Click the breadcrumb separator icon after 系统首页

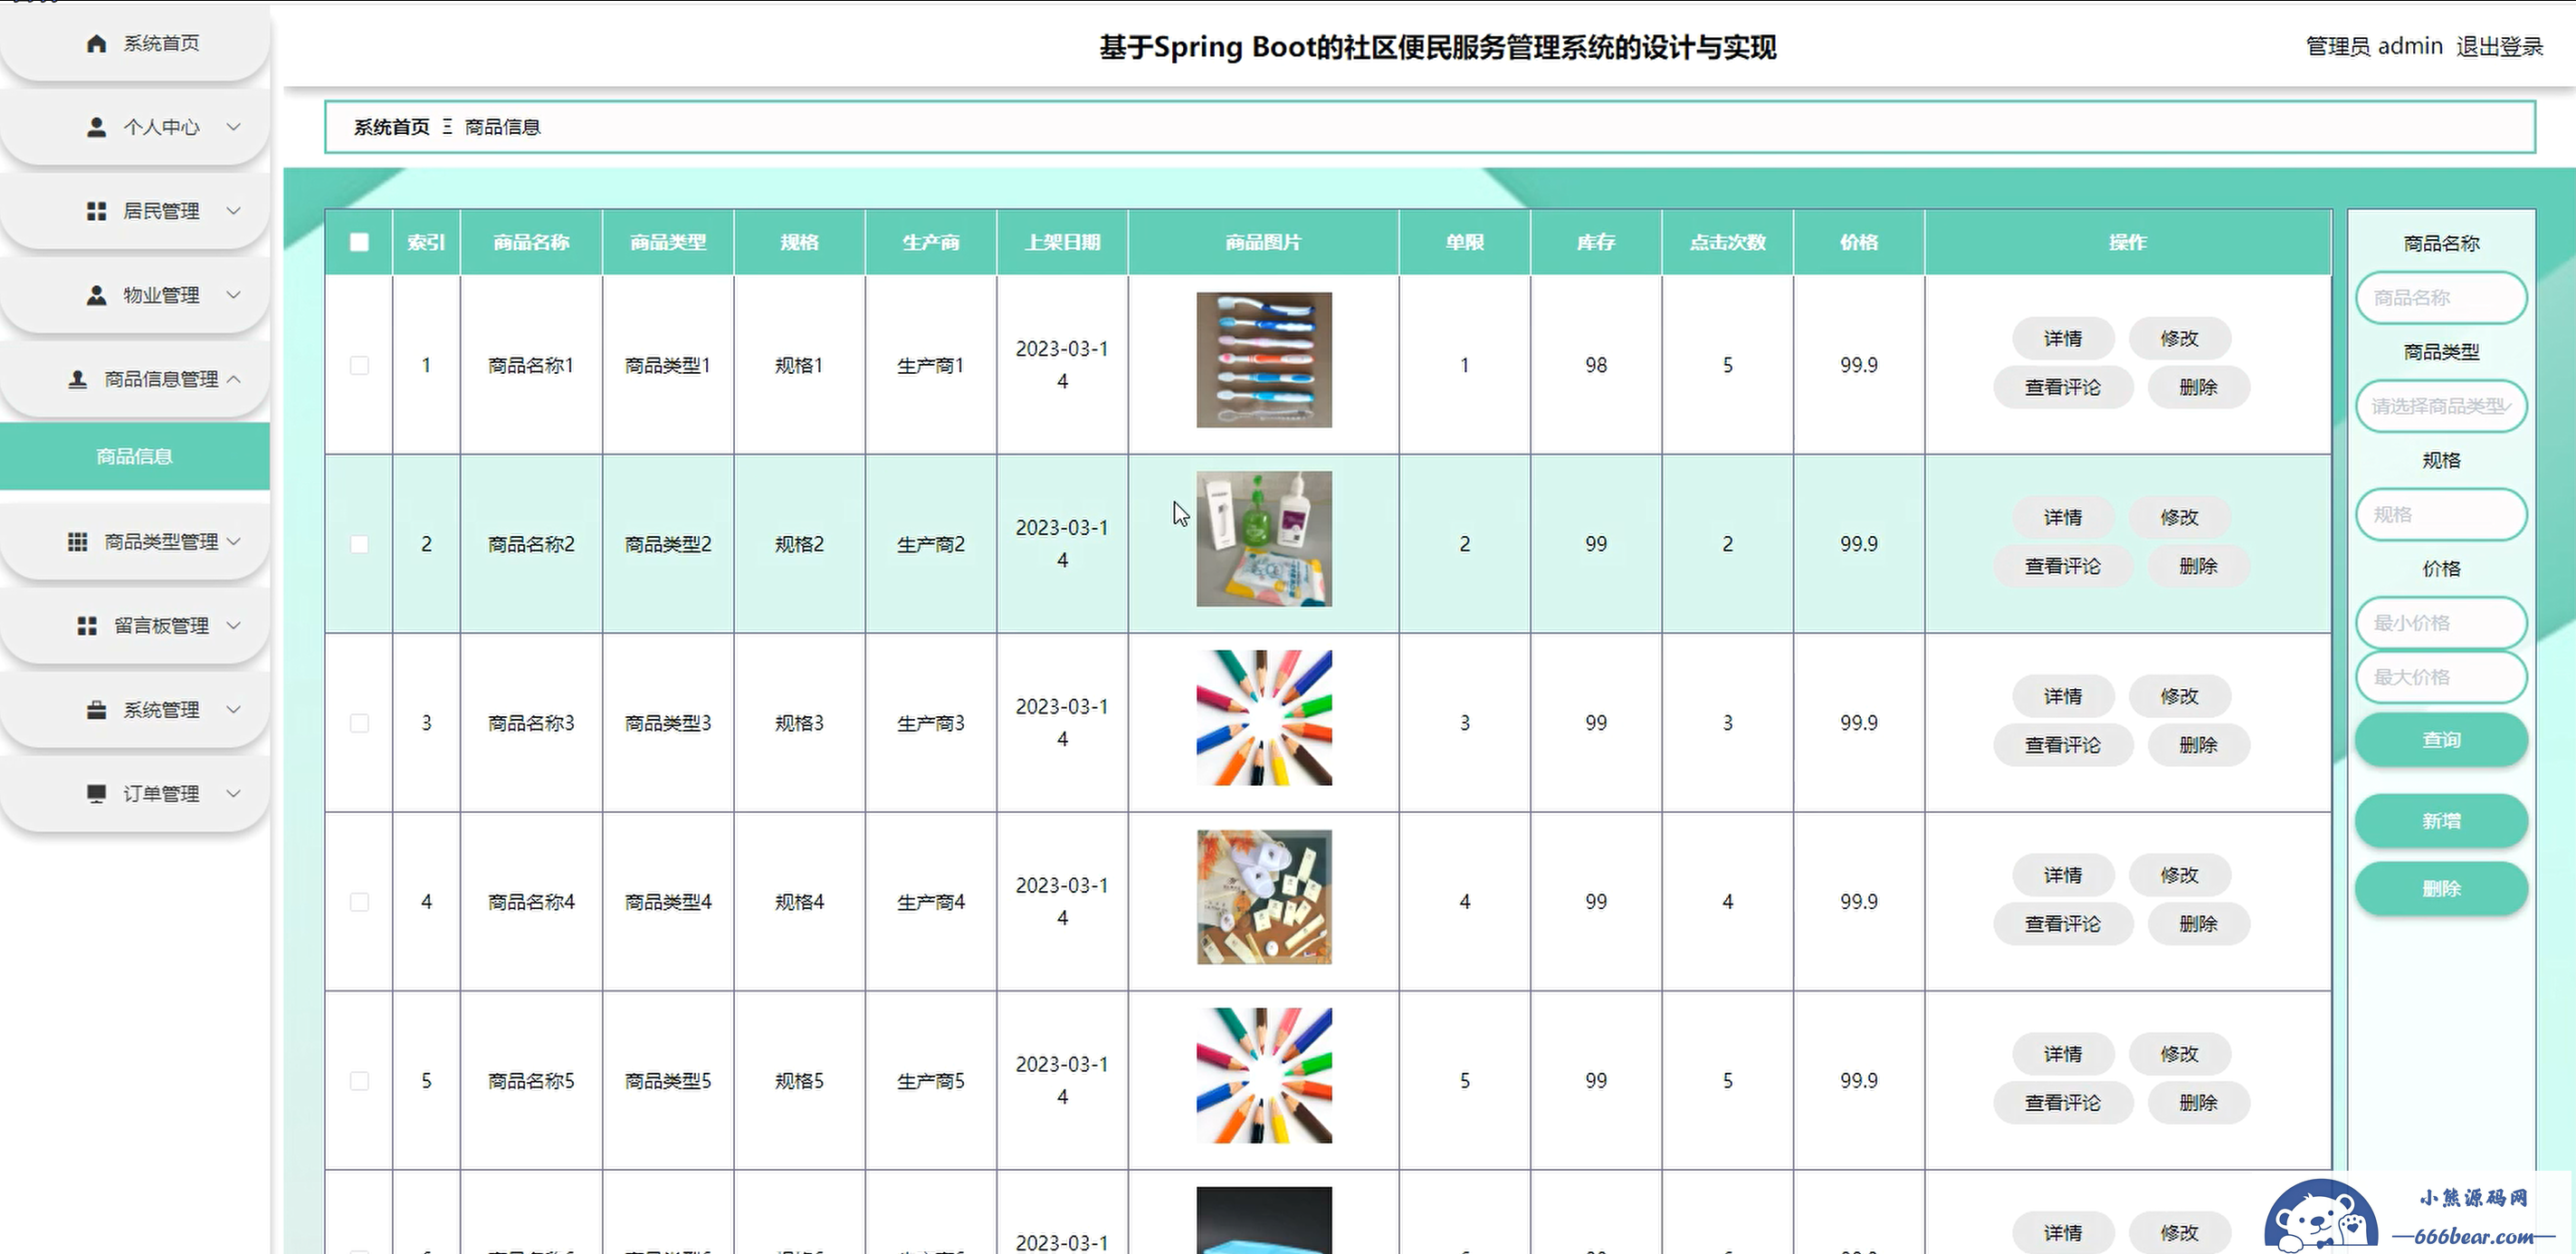[447, 127]
